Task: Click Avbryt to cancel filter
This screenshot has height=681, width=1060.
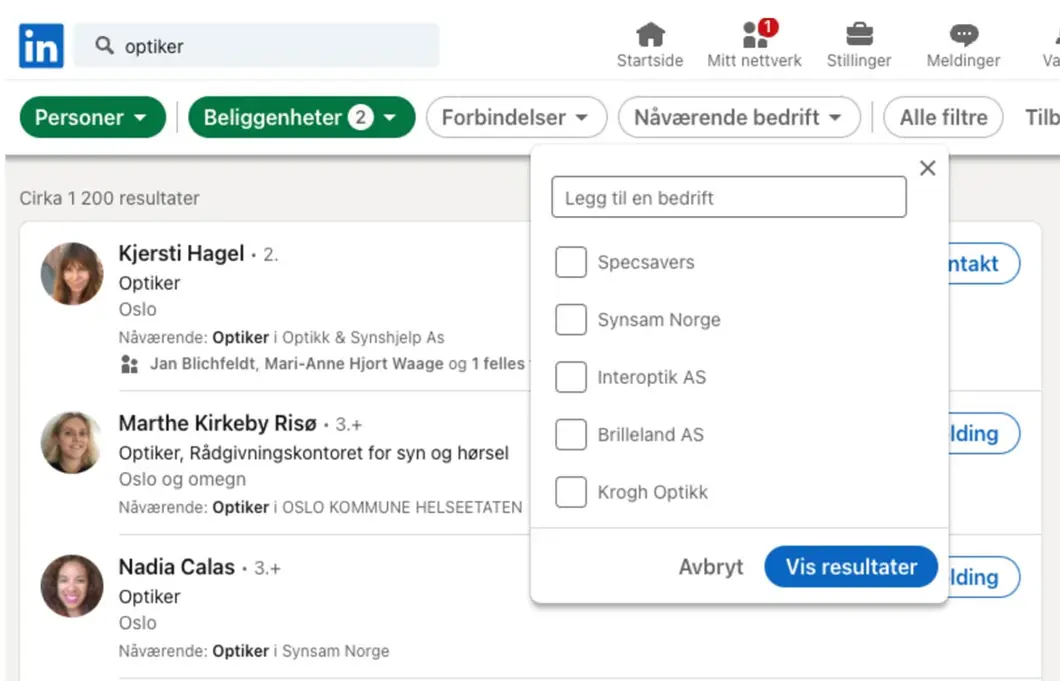Action: (710, 567)
